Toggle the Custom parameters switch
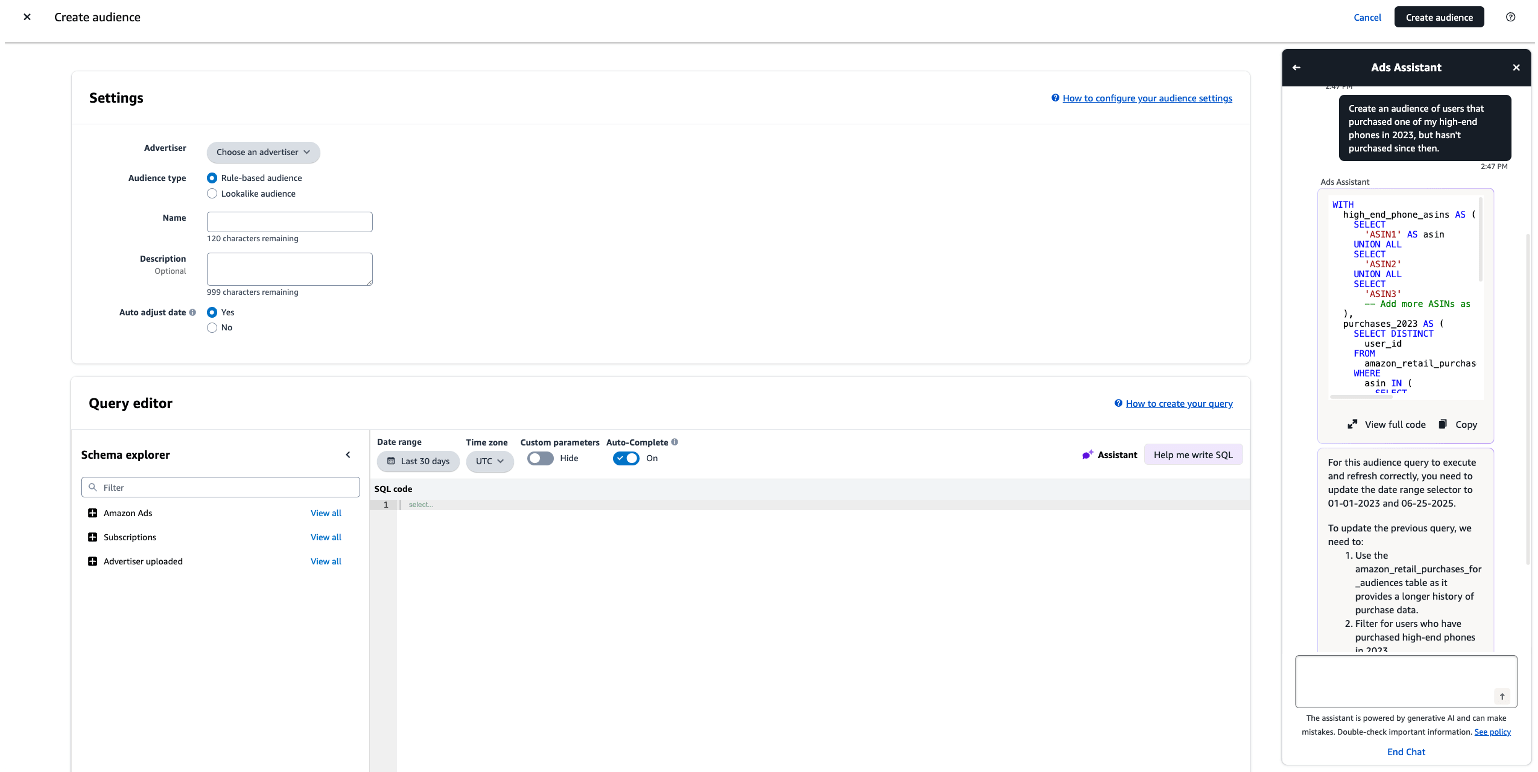This screenshot has height=772, width=1538. 540,458
